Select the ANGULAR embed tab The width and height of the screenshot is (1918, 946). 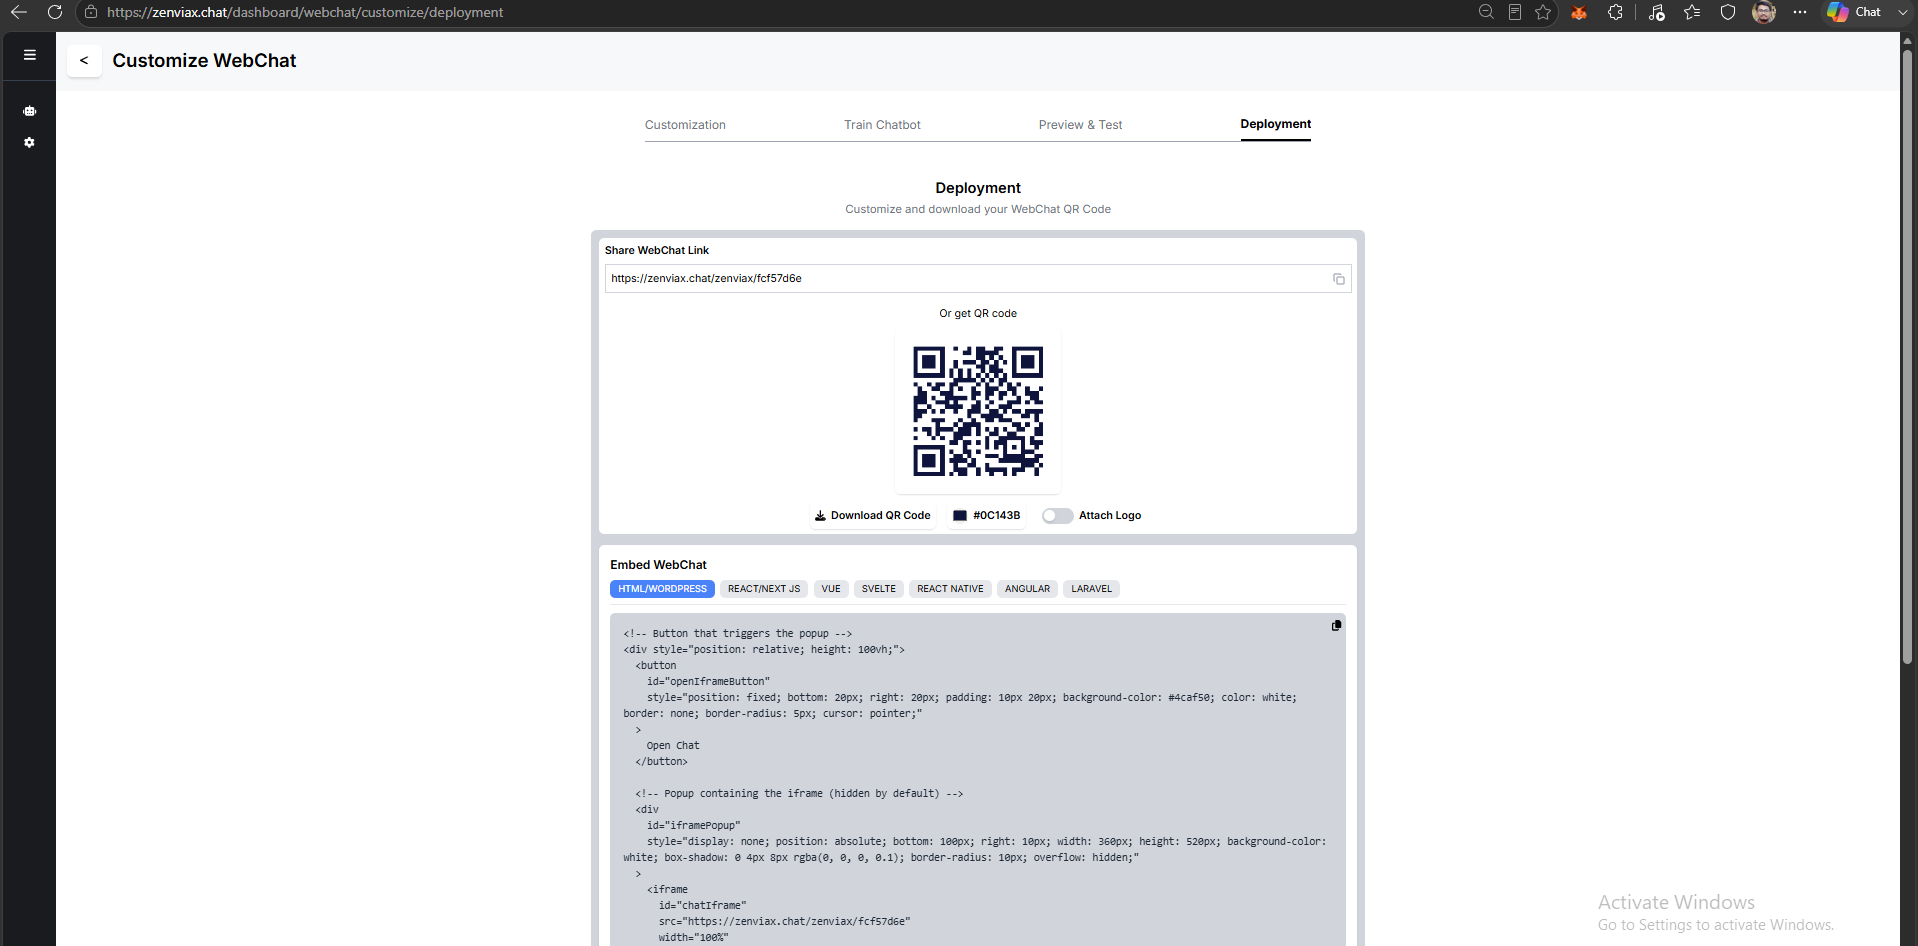coord(1027,589)
